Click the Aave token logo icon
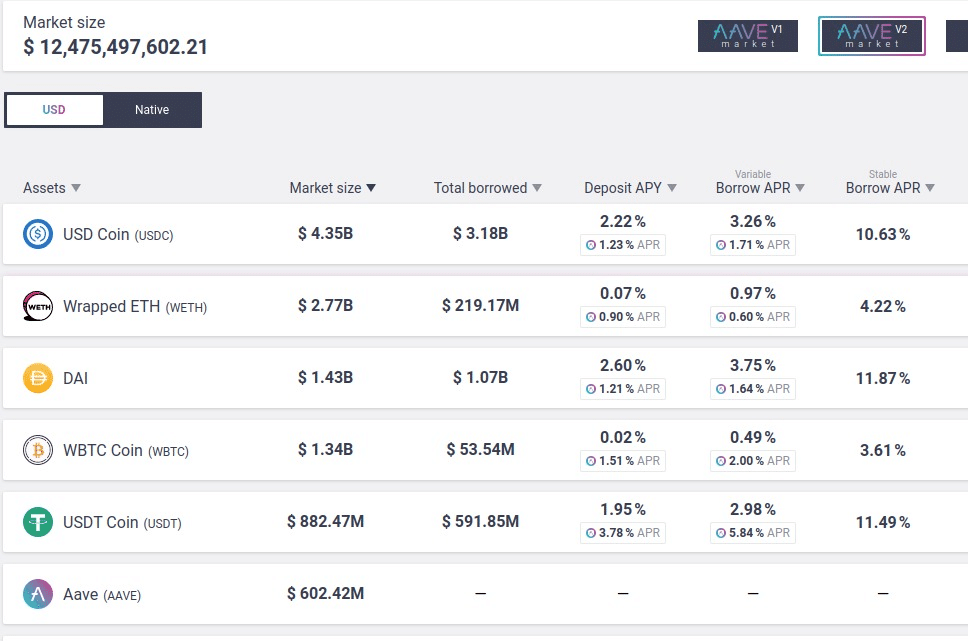The height and width of the screenshot is (641, 968). click(x=38, y=594)
